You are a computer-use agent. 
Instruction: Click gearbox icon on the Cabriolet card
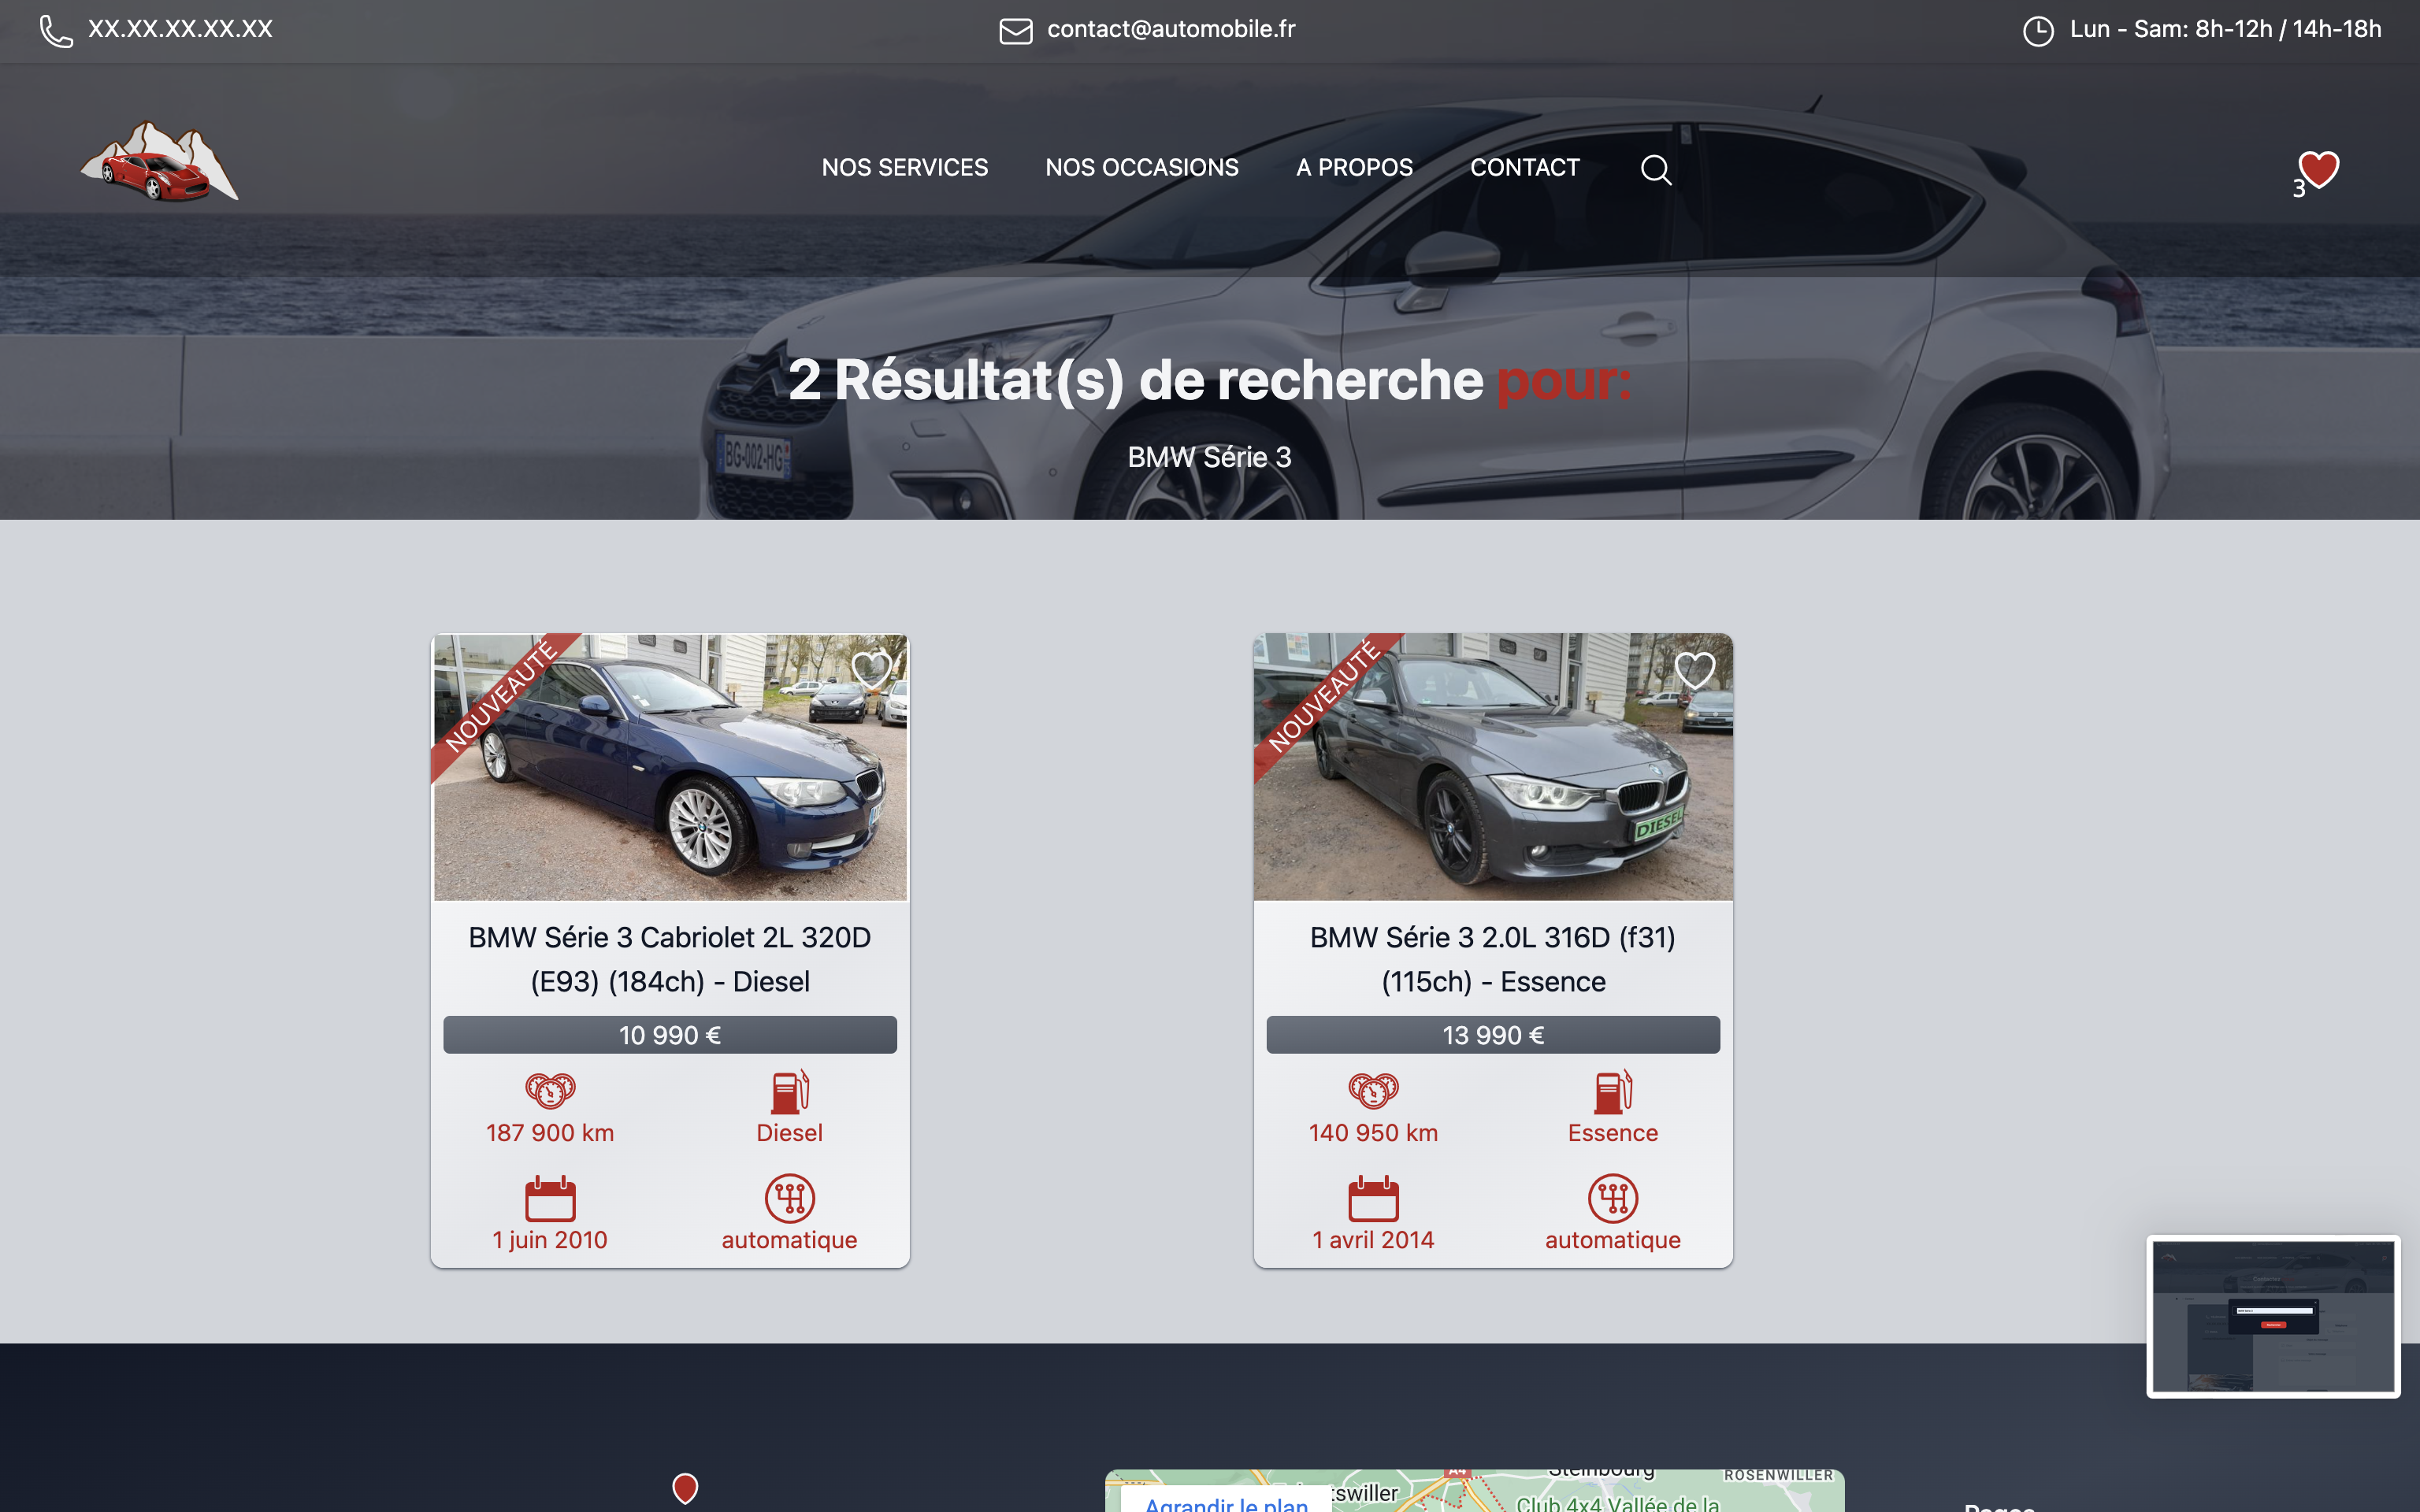click(x=790, y=1198)
